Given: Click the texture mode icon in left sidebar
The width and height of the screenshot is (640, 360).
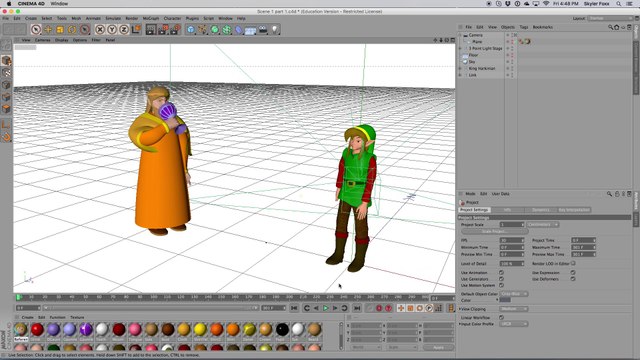Looking at the screenshot, I should pos(6,73).
